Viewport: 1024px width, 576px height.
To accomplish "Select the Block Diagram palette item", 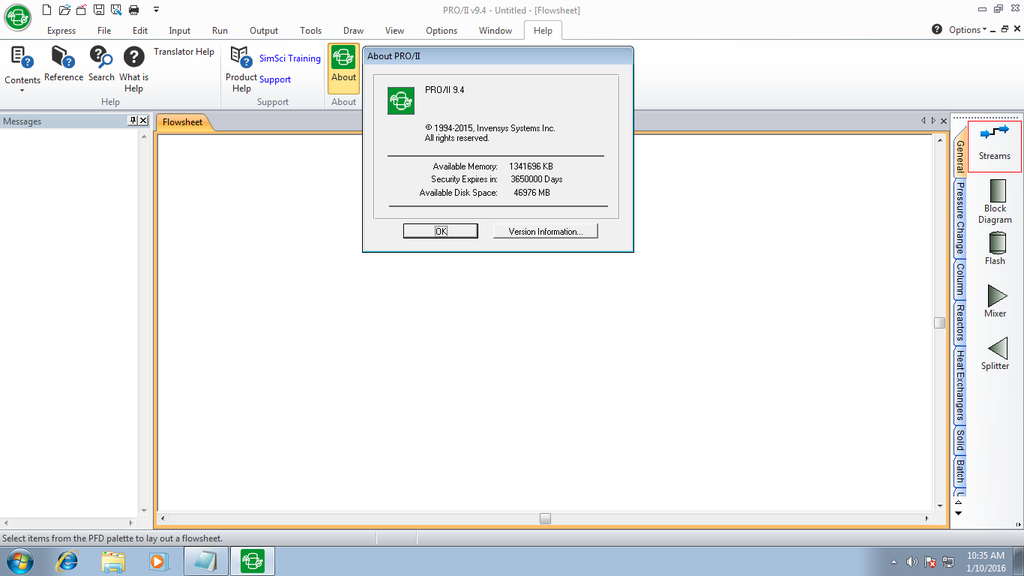I will 995,202.
